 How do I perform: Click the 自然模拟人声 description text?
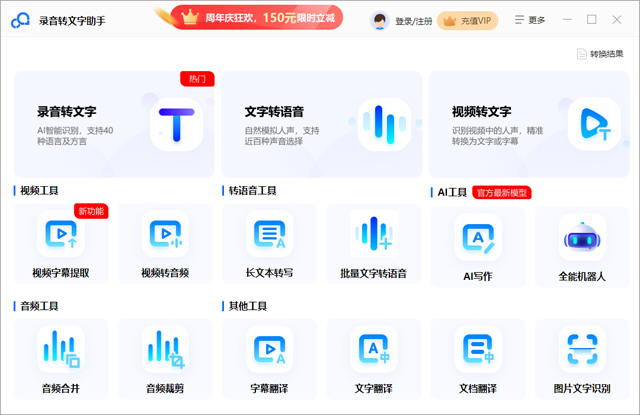pyautogui.click(x=282, y=136)
